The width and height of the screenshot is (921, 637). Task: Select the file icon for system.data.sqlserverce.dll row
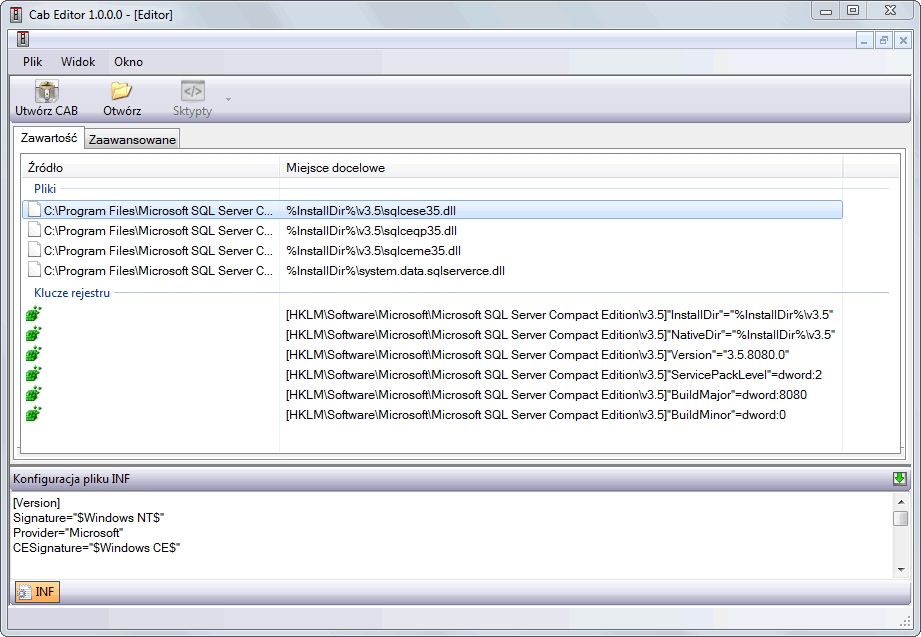tap(35, 270)
